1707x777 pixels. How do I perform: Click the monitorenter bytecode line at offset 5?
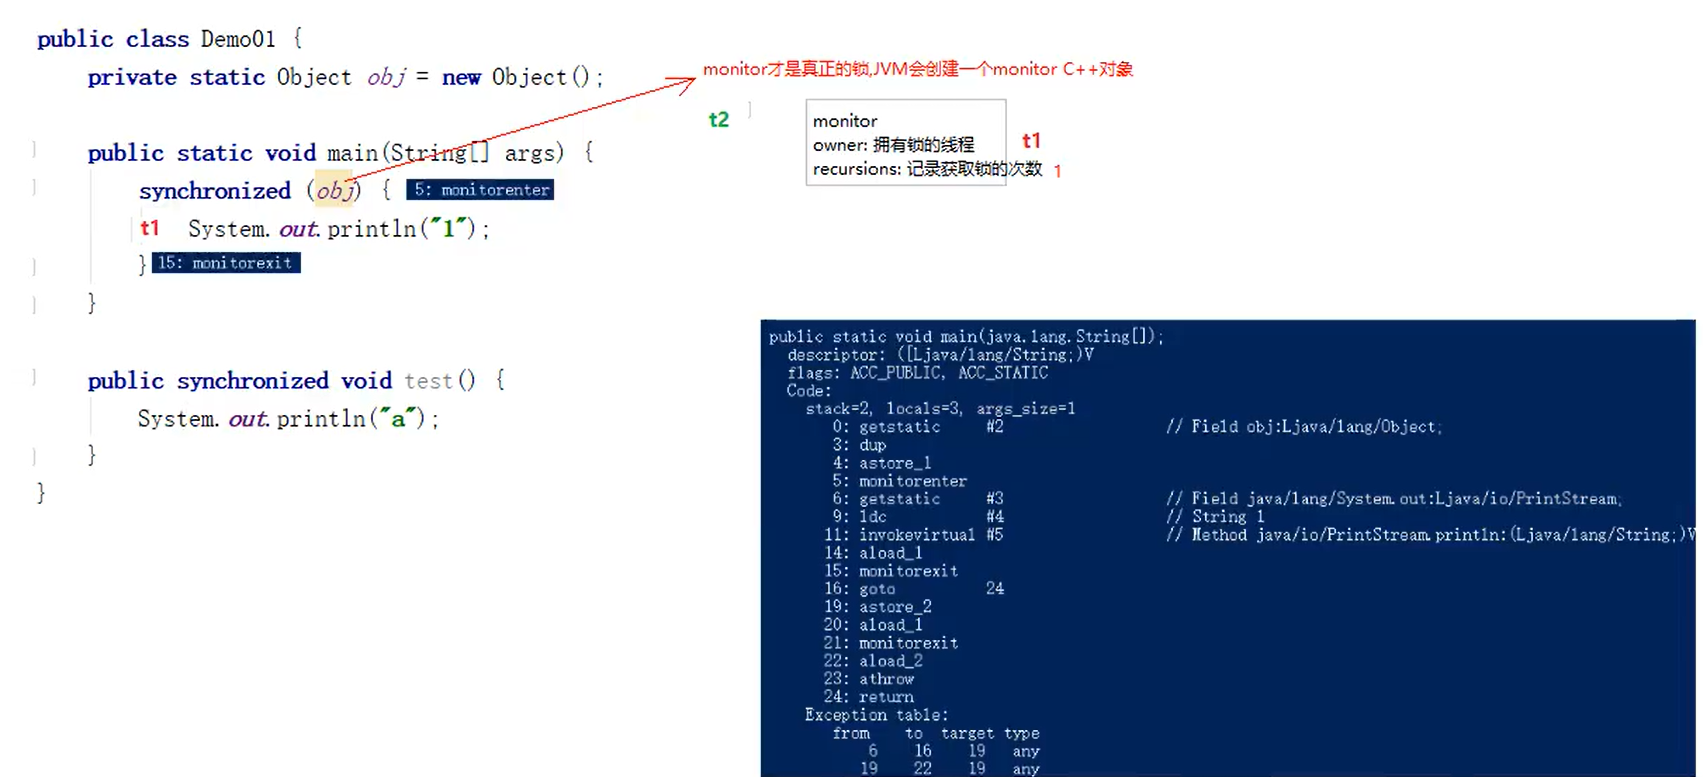coord(900,481)
